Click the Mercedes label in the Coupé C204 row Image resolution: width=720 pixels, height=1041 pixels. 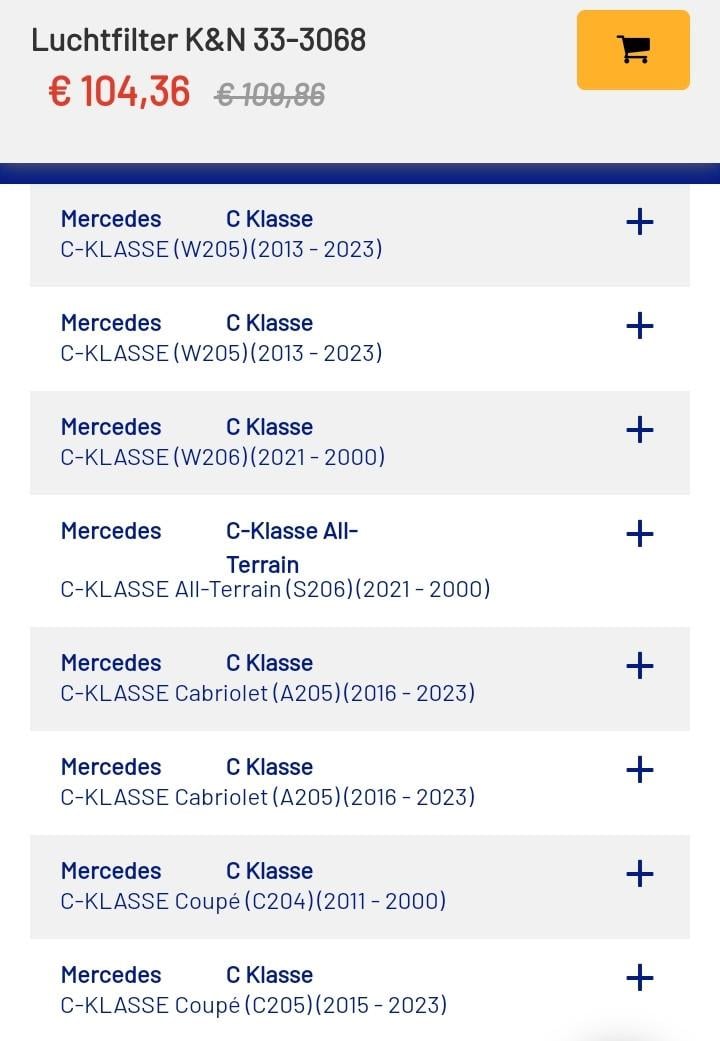[x=111, y=871]
